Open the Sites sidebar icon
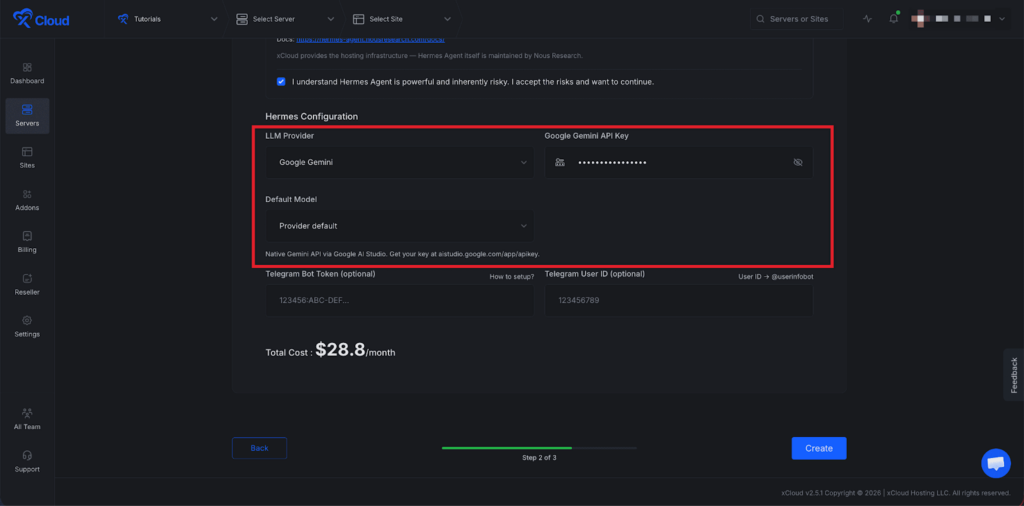This screenshot has height=506, width=1024. point(27,152)
